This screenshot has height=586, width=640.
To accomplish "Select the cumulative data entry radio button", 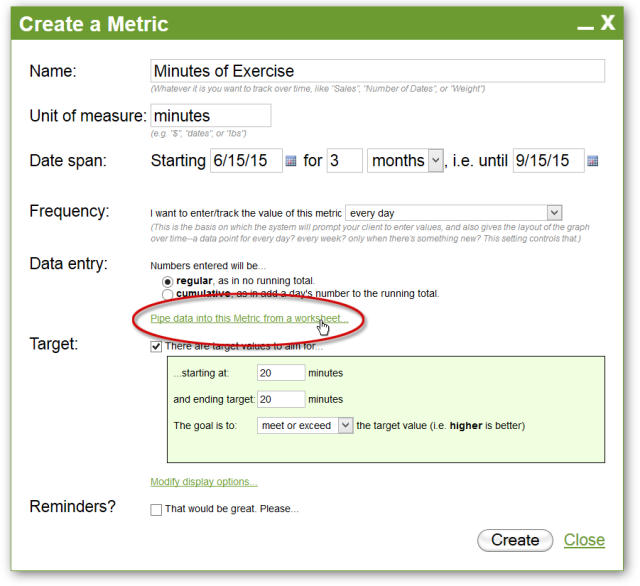I will [x=167, y=294].
